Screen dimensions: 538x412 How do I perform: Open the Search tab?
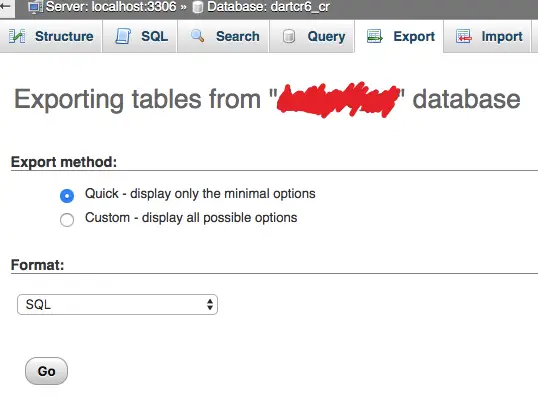pyautogui.click(x=223, y=36)
